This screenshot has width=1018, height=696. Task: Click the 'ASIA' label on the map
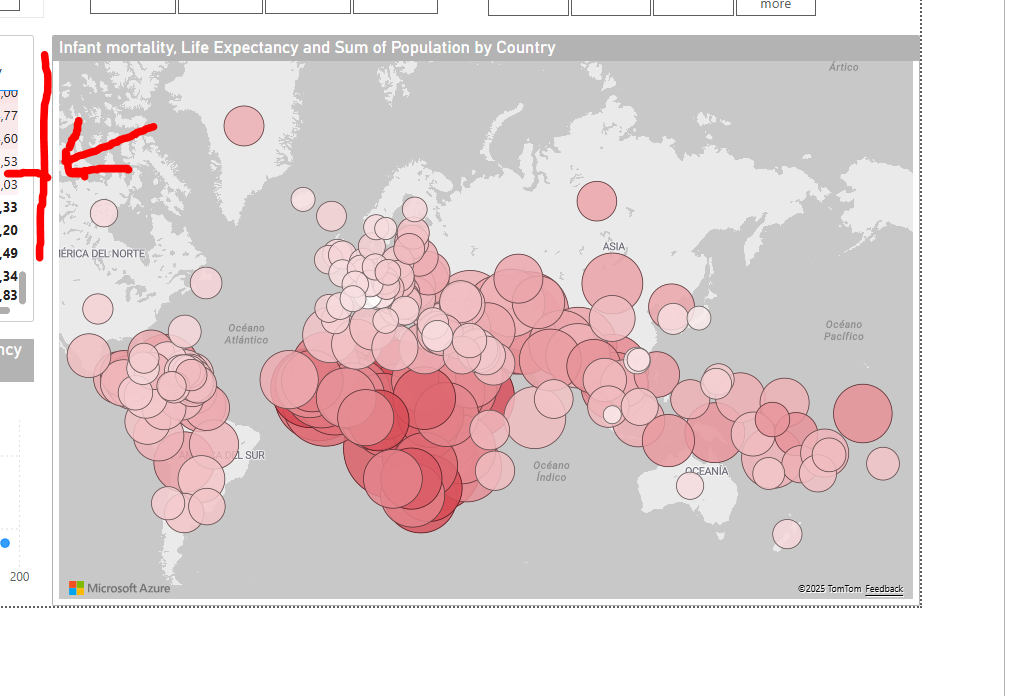coord(613,246)
